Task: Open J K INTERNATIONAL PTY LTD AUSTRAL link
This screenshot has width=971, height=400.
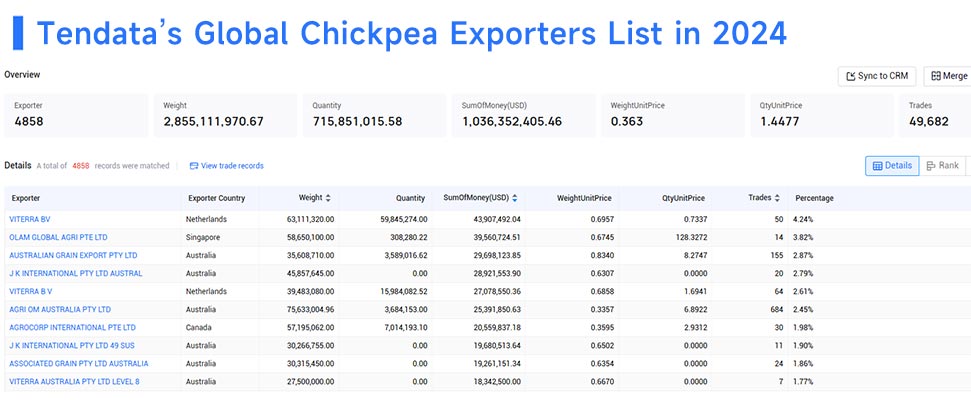Action: [76, 273]
